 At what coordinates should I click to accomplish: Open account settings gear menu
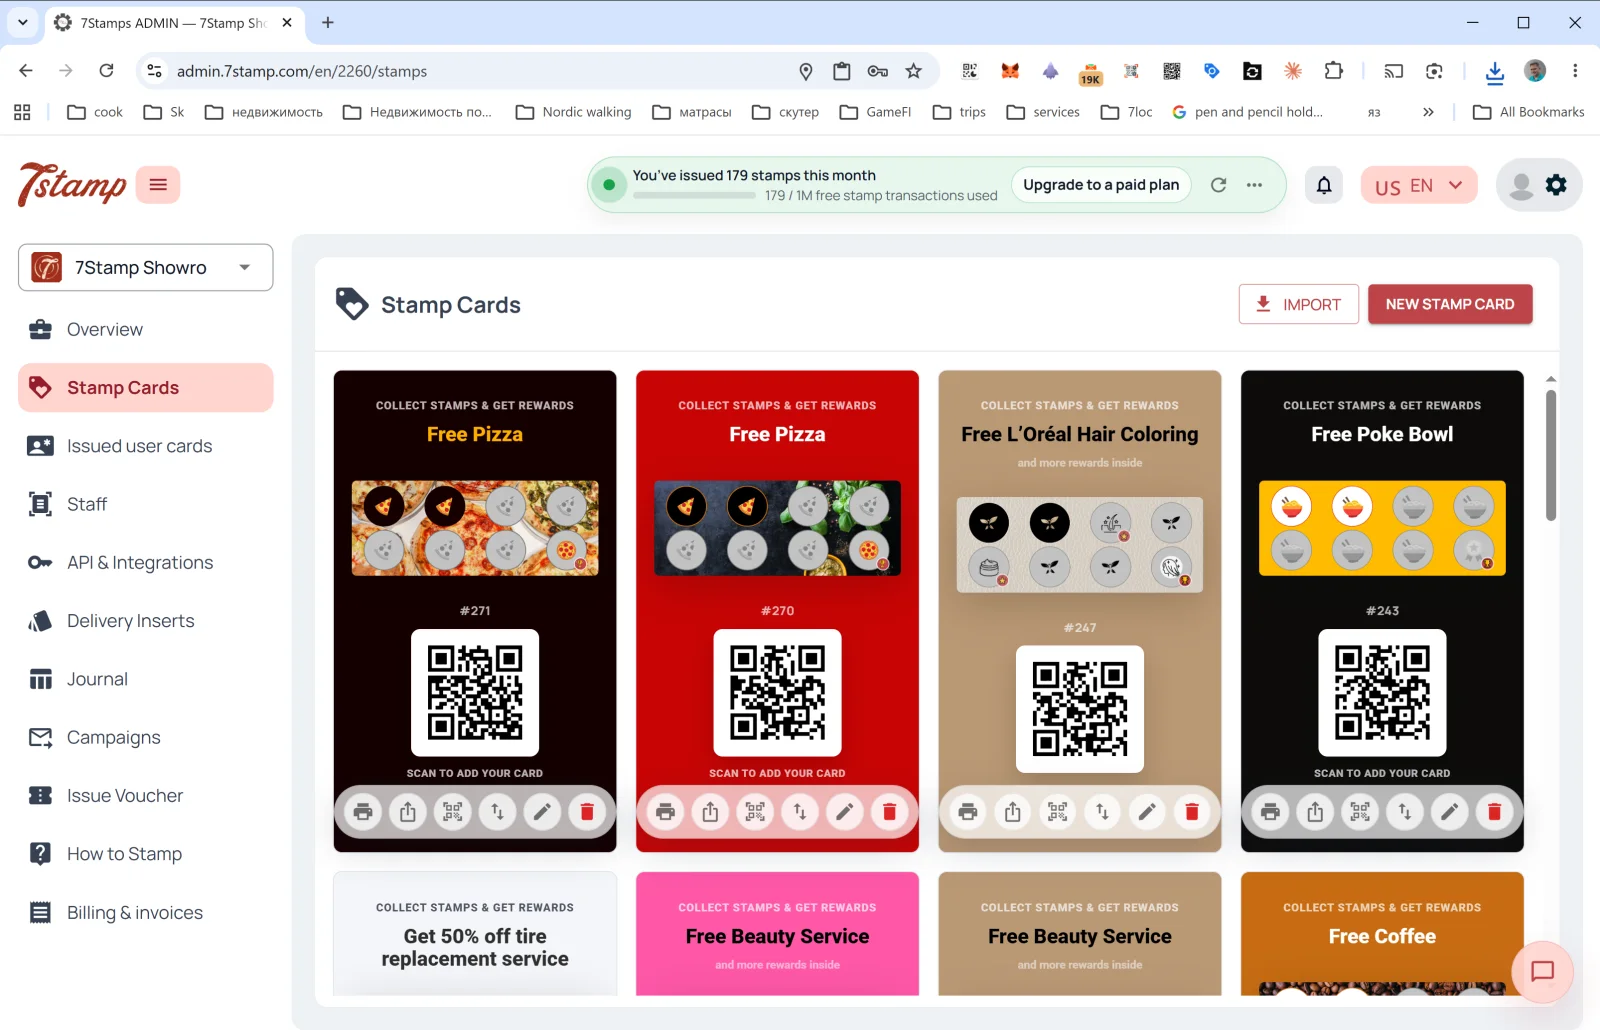click(x=1556, y=185)
